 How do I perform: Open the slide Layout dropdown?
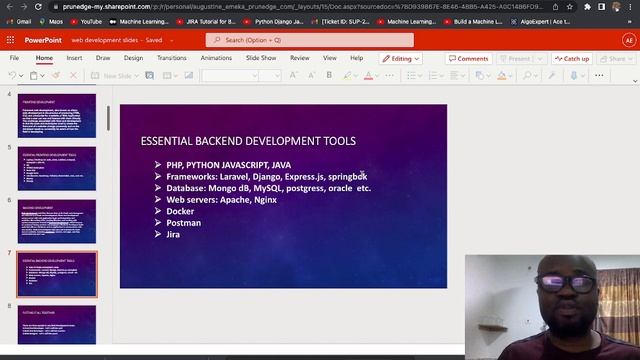click(170, 76)
